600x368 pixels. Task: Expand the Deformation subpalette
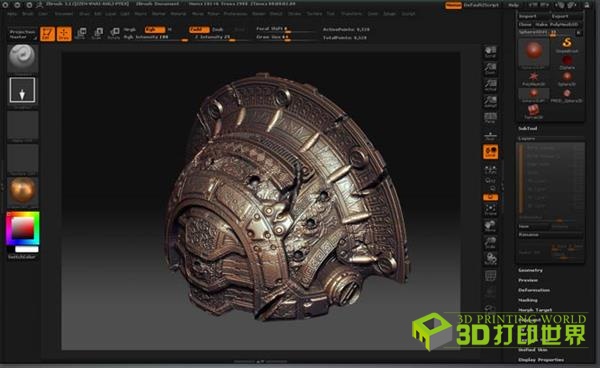(x=534, y=290)
